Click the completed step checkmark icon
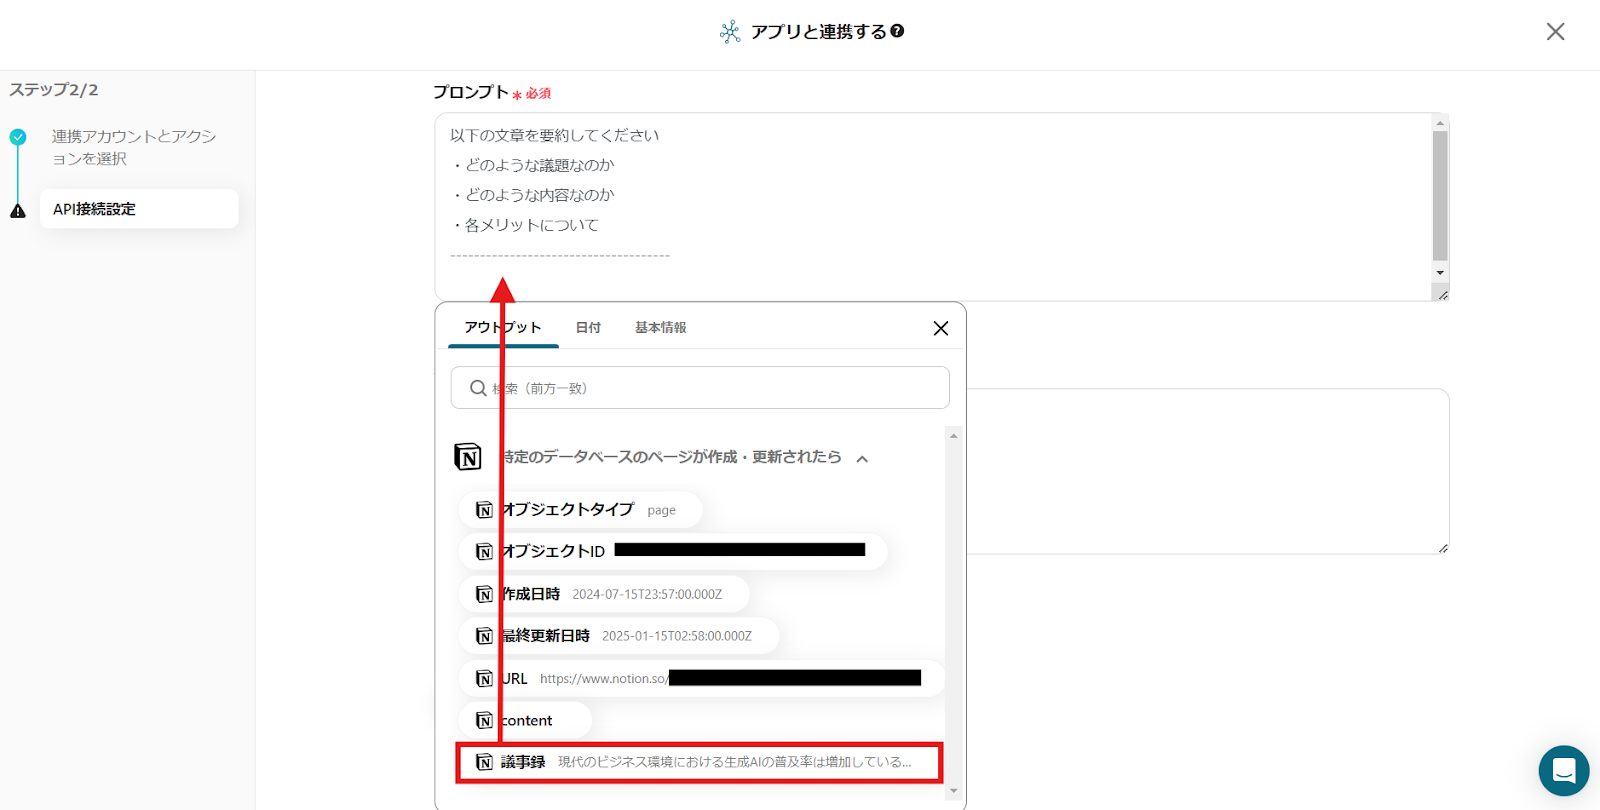 (x=18, y=137)
